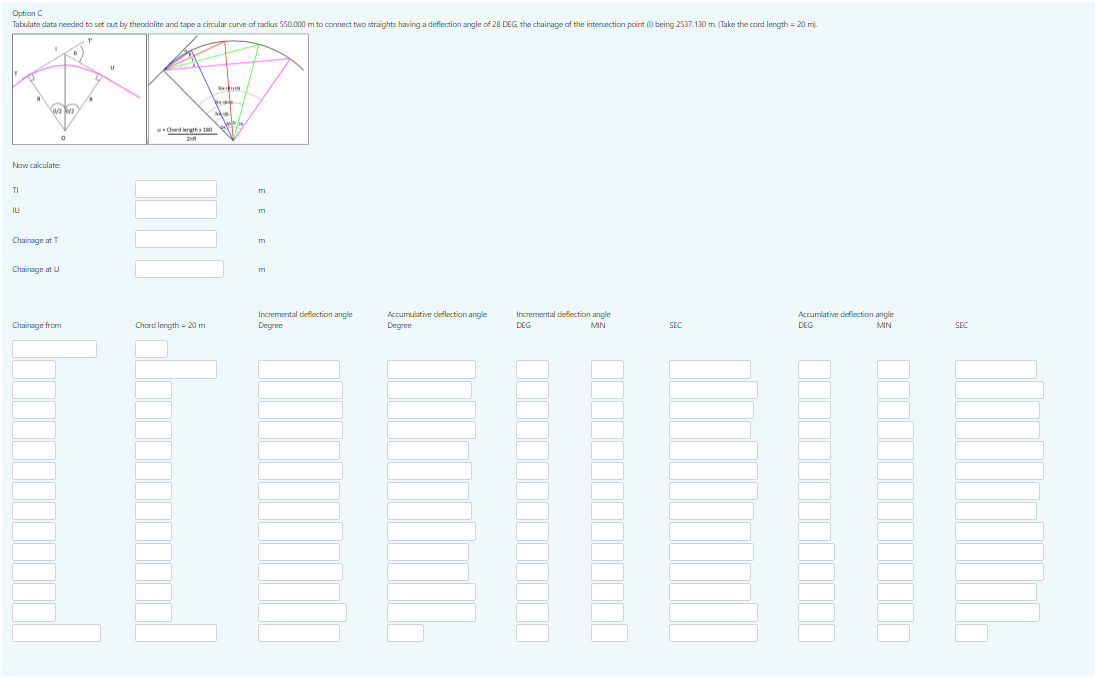Click the IU input field
1095x691 pixels.
point(176,209)
